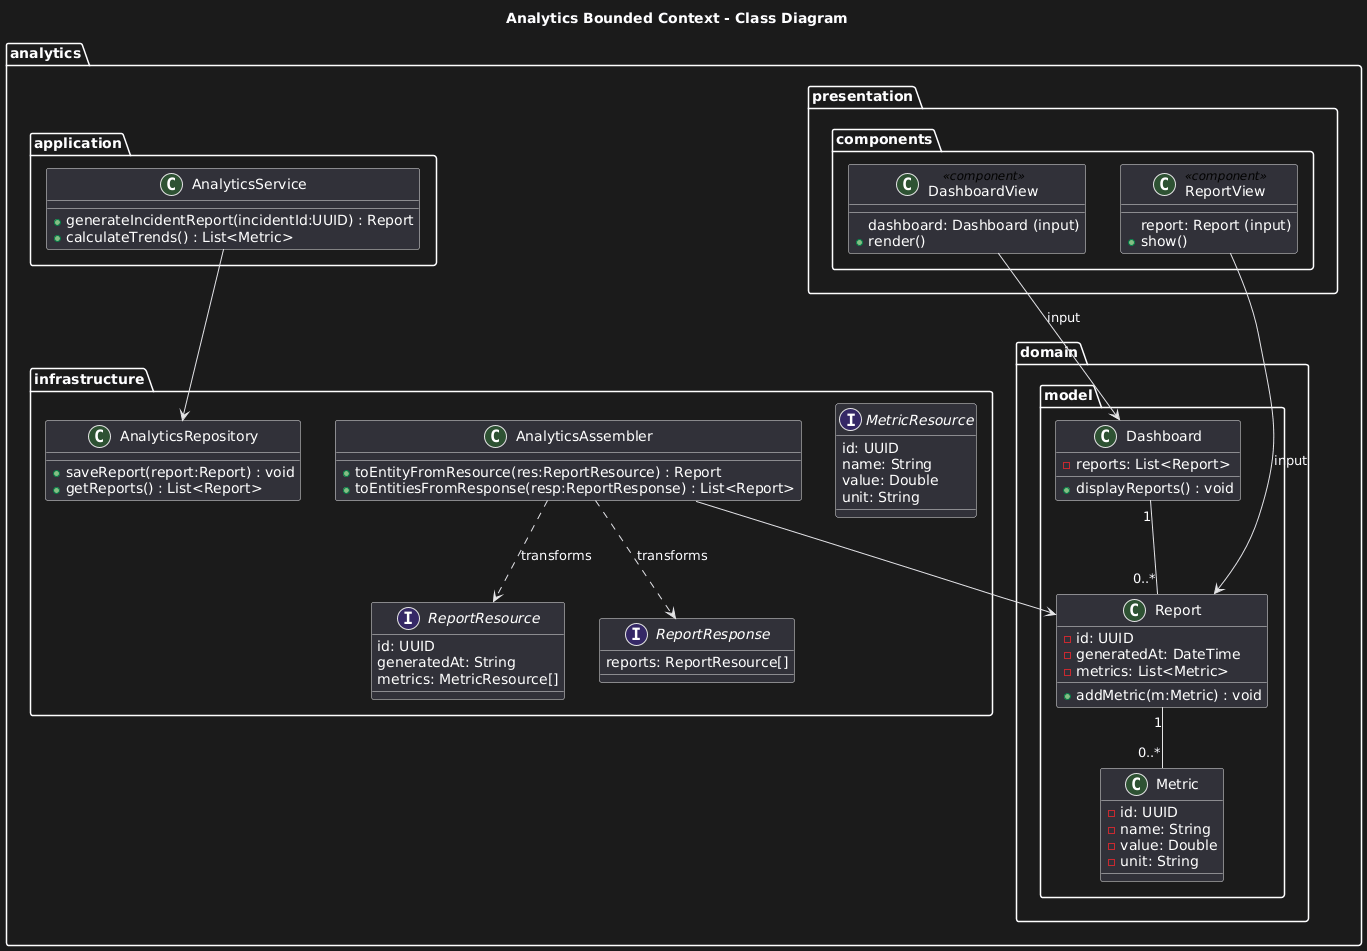This screenshot has height=951, width=1367.
Task: Click the Dashboard class icon
Action: point(1105,437)
